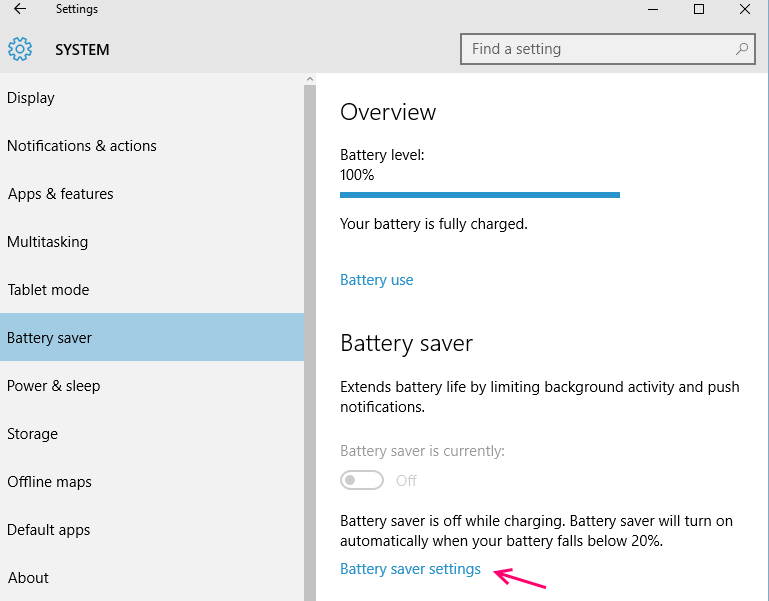The height and width of the screenshot is (601, 769).
Task: Click 'Battery saver is currently:' label
Action: [x=422, y=451]
